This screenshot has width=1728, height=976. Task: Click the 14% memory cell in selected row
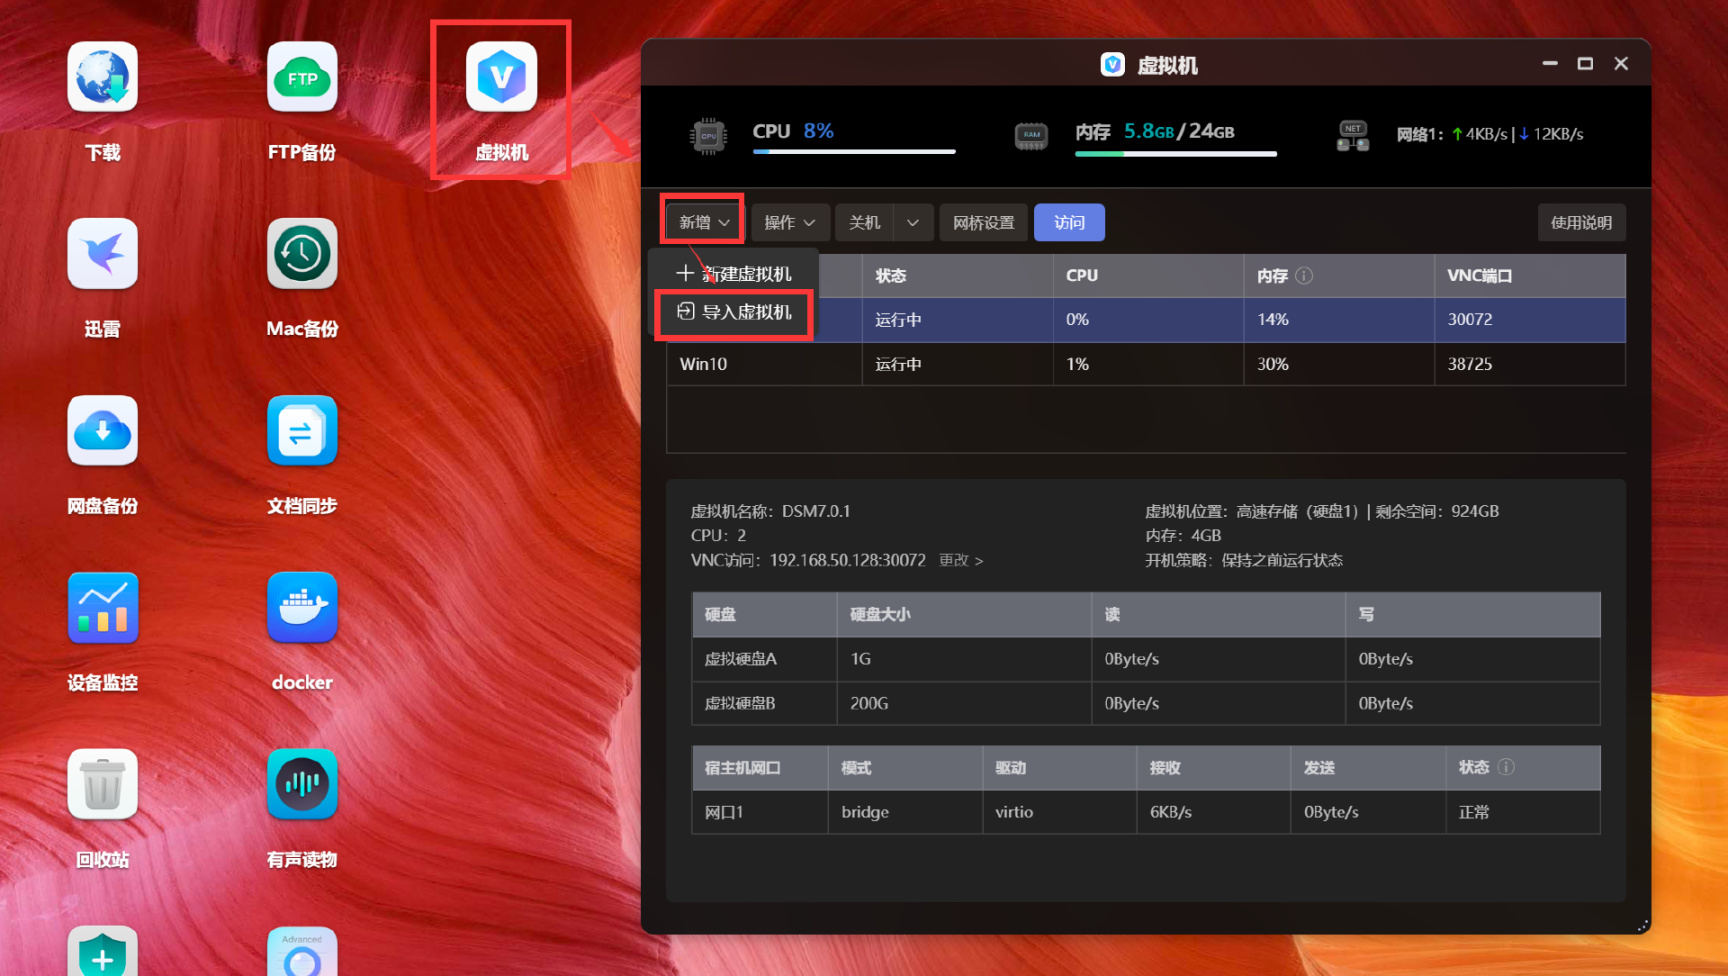coord(1339,320)
